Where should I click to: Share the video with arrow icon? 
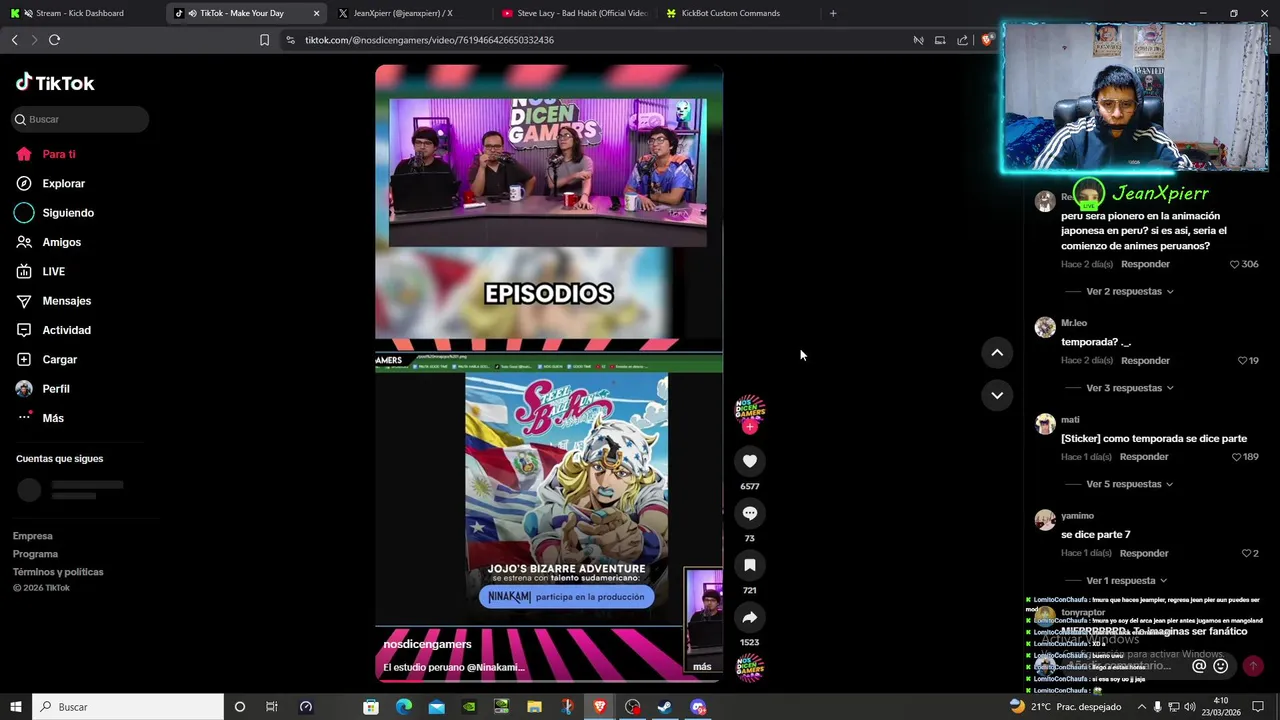click(750, 617)
